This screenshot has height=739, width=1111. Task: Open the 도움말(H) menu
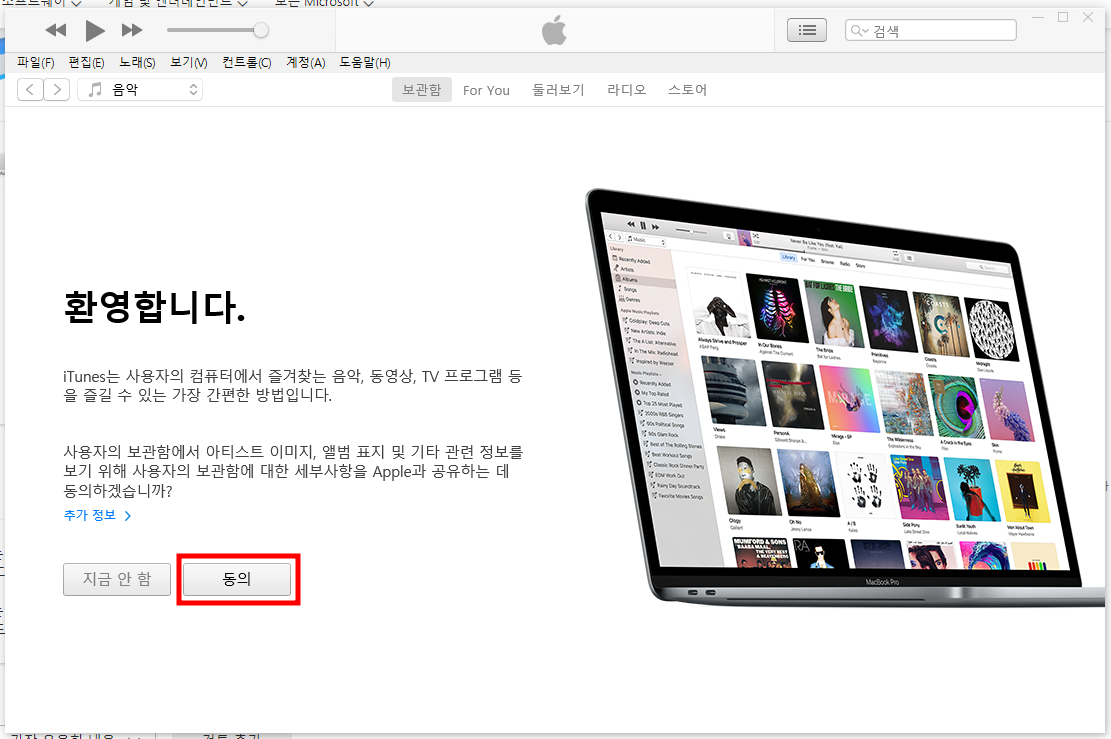pos(365,62)
